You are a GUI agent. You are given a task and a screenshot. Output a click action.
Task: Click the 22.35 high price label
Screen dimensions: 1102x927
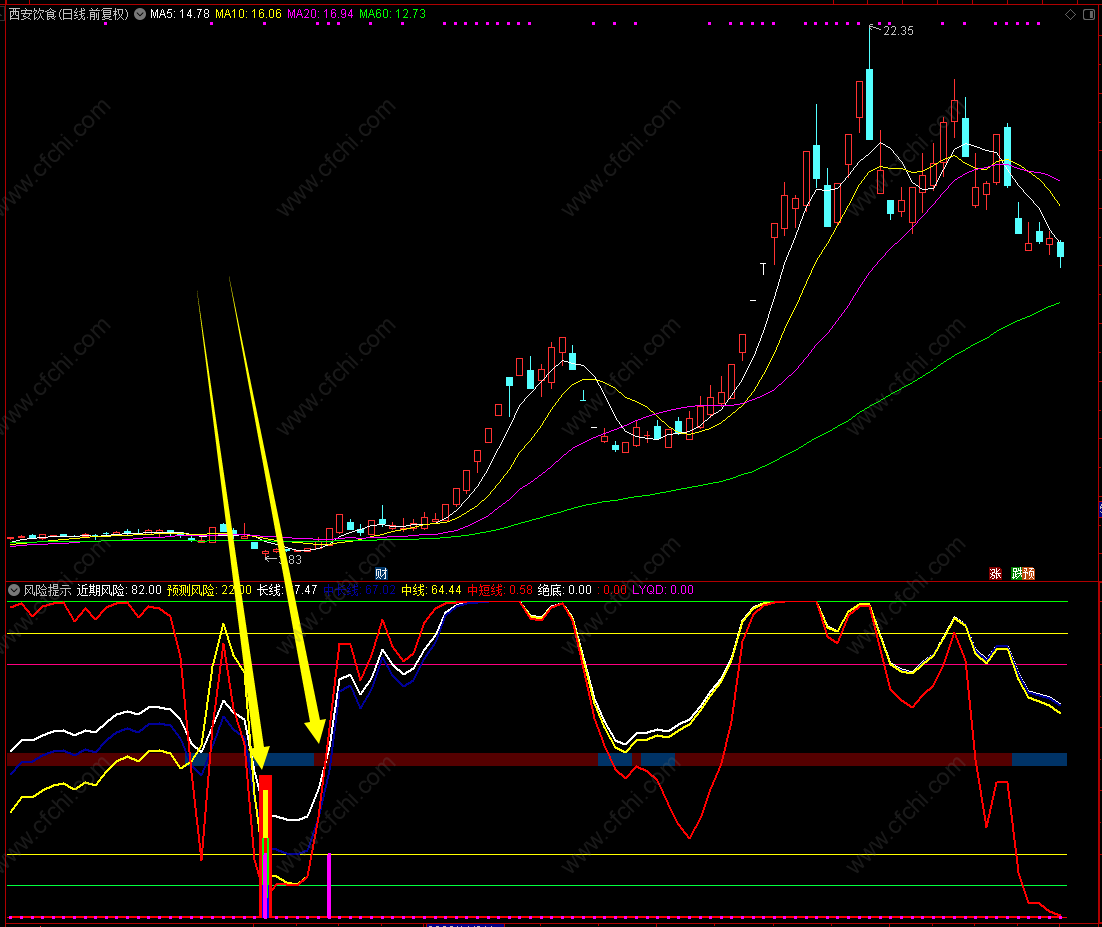tap(898, 31)
